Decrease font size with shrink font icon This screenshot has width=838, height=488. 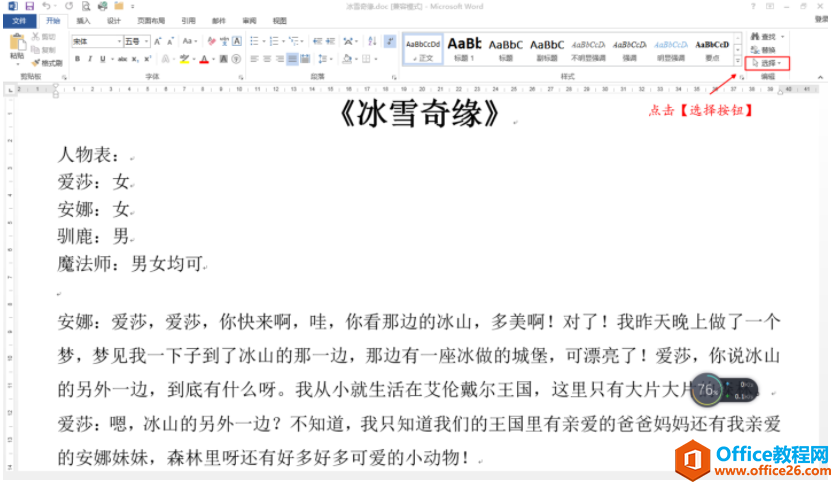point(170,41)
